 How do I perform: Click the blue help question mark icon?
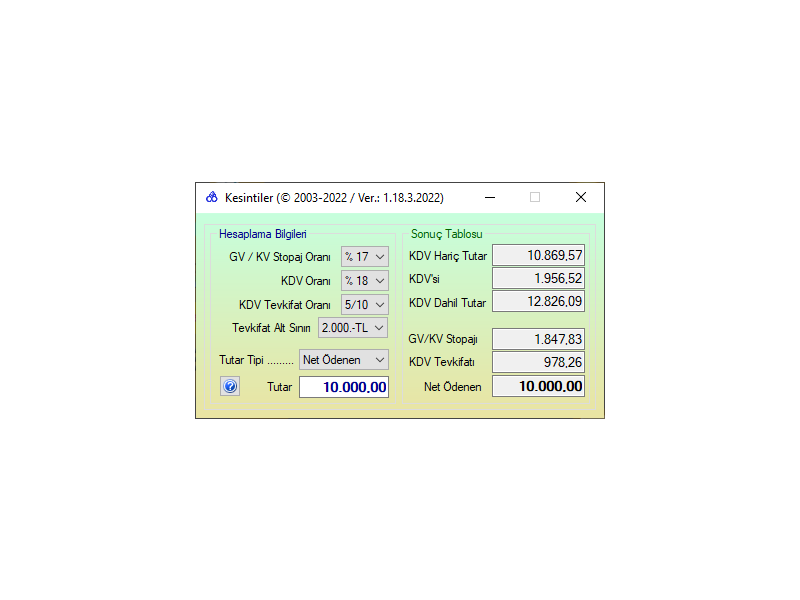(x=230, y=386)
